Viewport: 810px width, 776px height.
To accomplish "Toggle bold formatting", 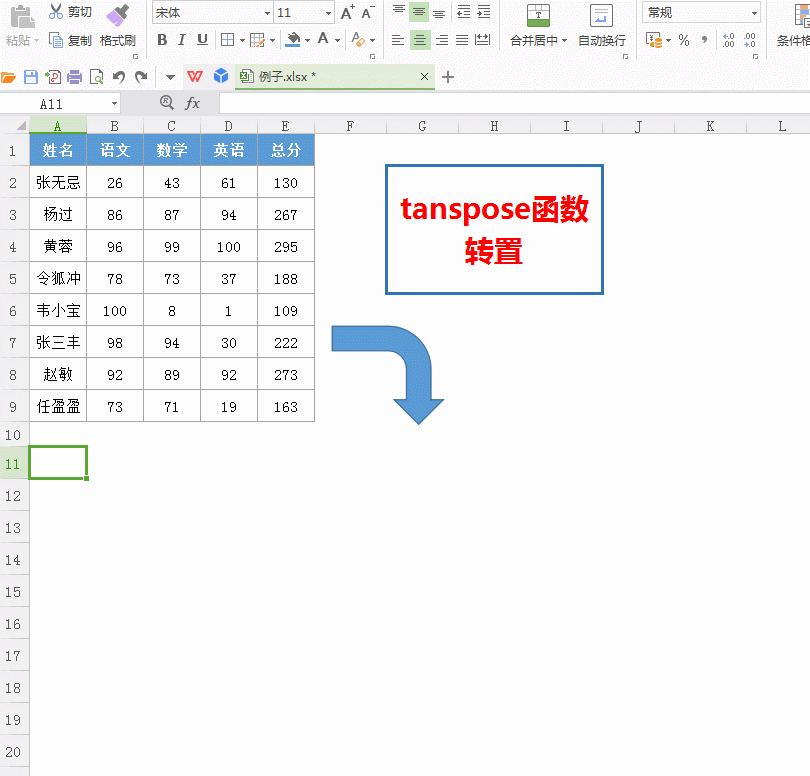I will point(162,40).
